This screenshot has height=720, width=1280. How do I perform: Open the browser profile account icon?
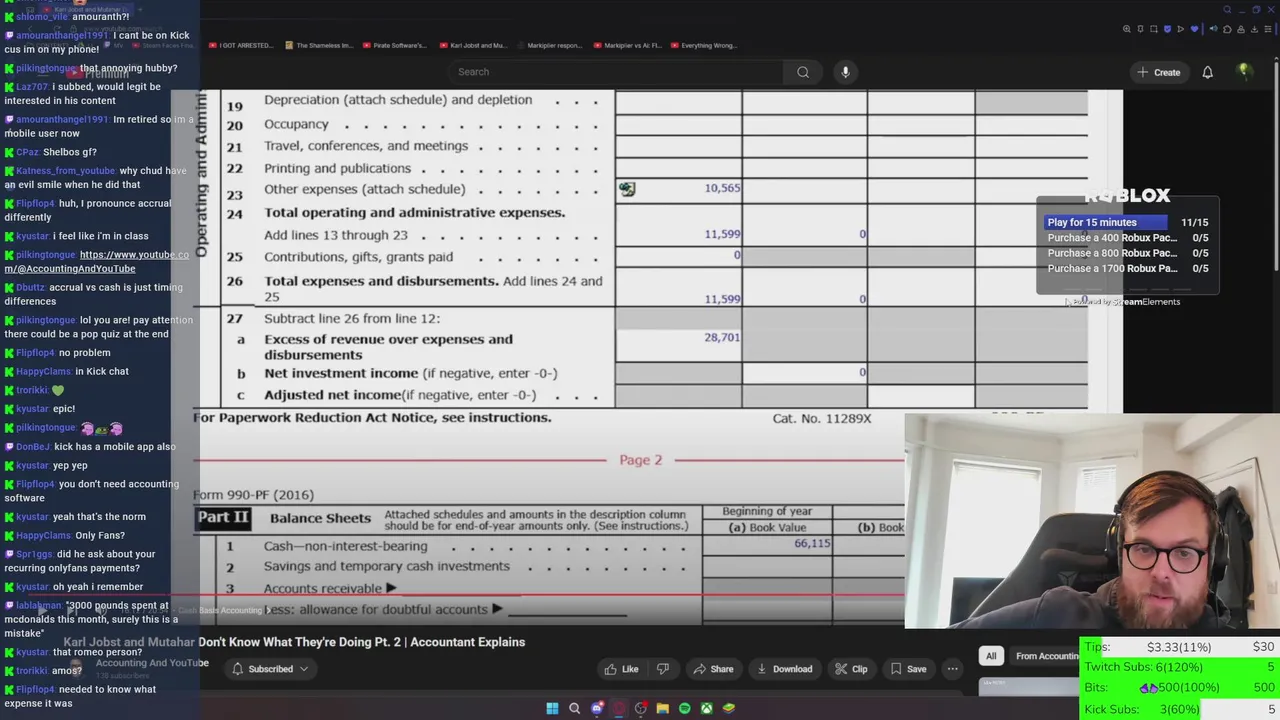click(x=1241, y=29)
